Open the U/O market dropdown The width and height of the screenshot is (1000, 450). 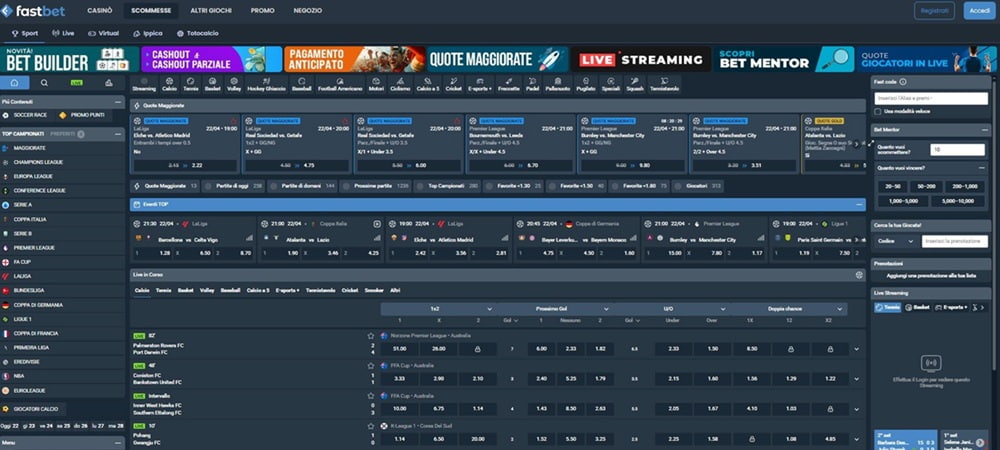click(672, 308)
